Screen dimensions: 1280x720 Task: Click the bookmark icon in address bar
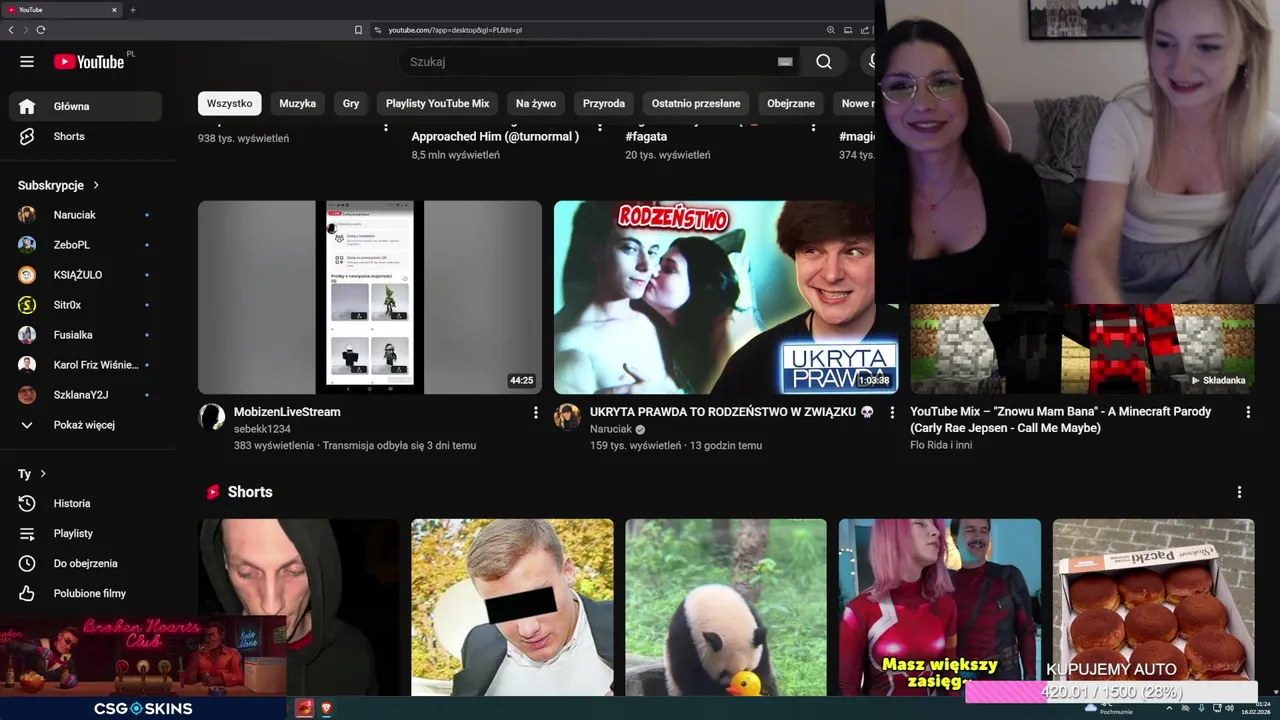tap(358, 30)
